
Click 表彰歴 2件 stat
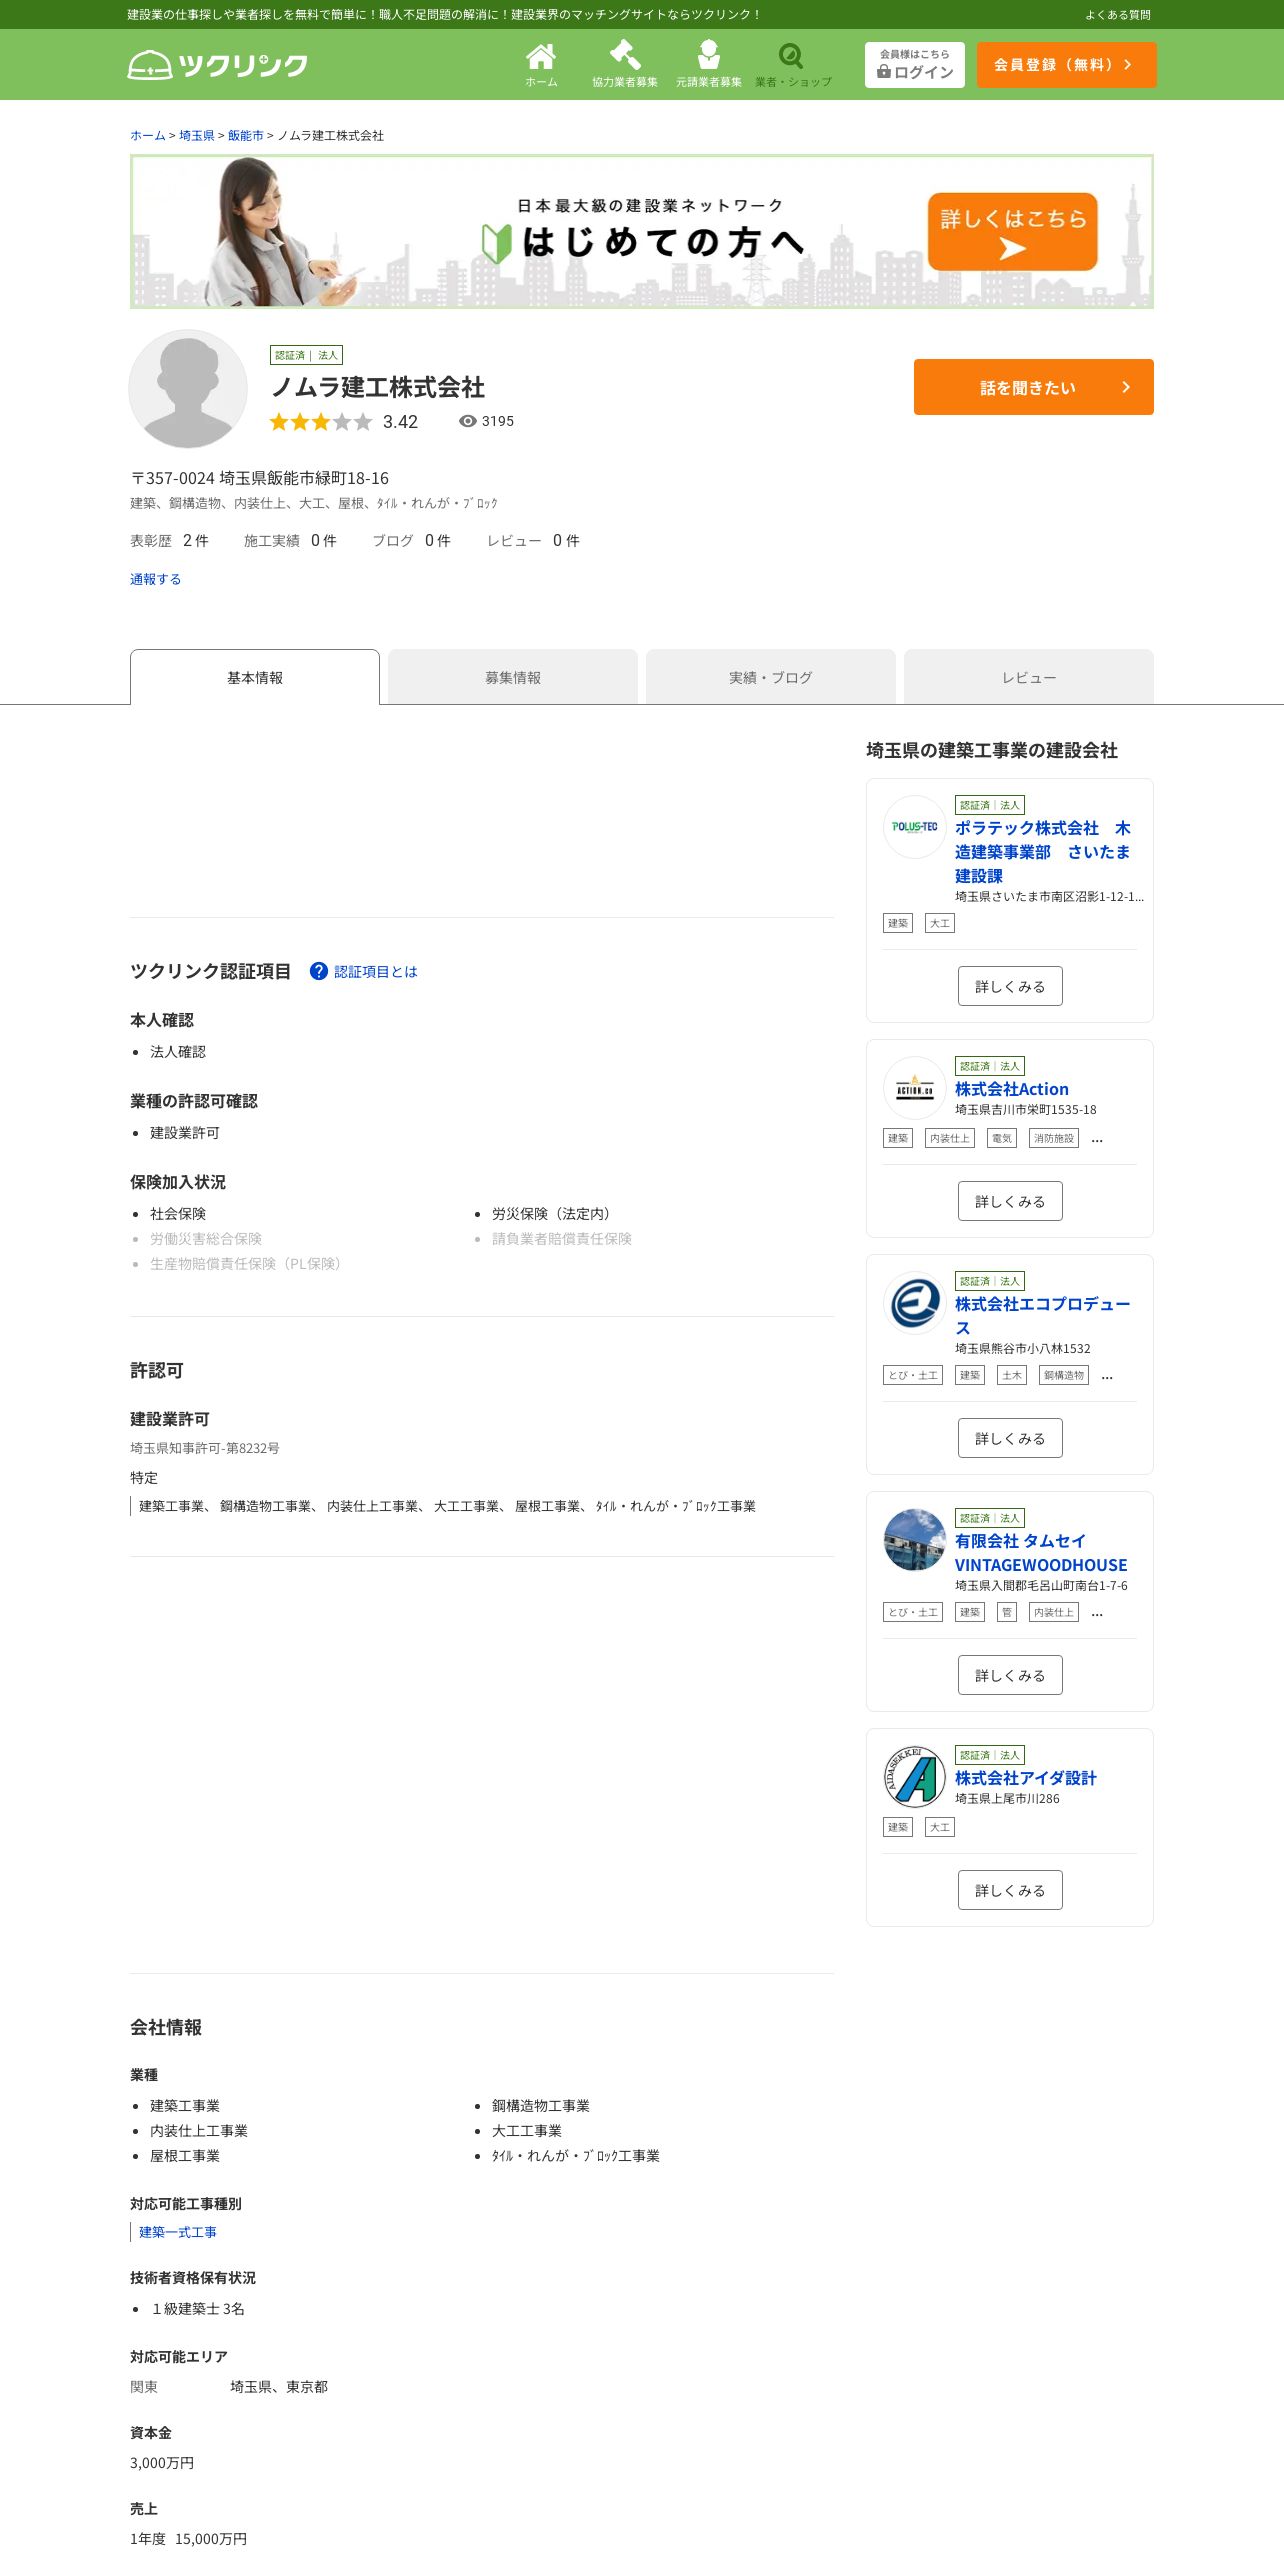(169, 540)
